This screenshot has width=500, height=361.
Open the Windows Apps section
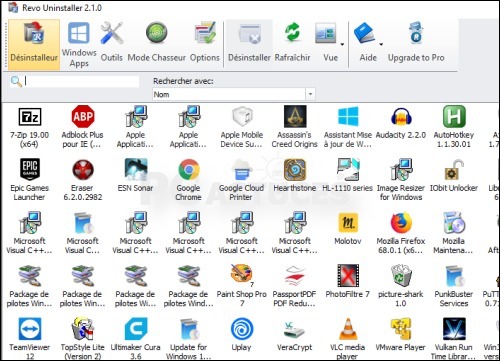pyautogui.click(x=79, y=44)
